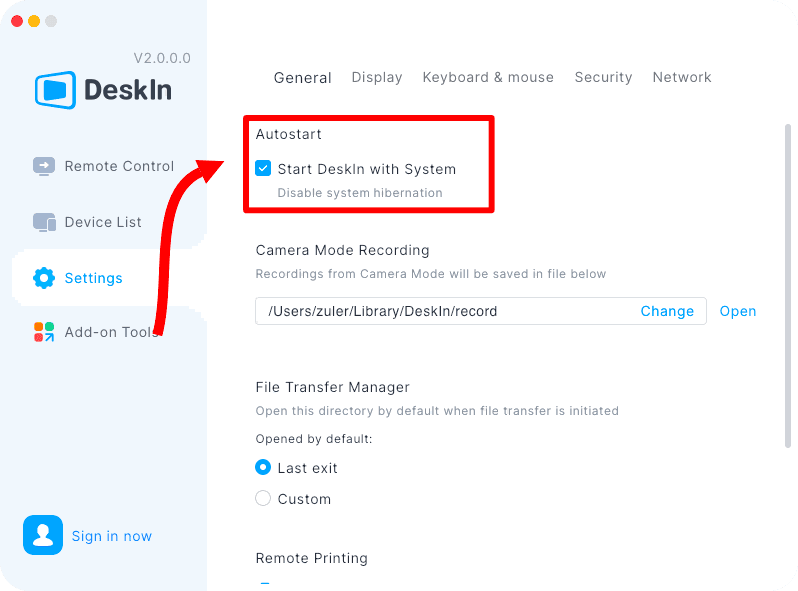Image resolution: width=798 pixels, height=591 pixels.
Task: Click the Device List devices icon
Action: pos(44,222)
